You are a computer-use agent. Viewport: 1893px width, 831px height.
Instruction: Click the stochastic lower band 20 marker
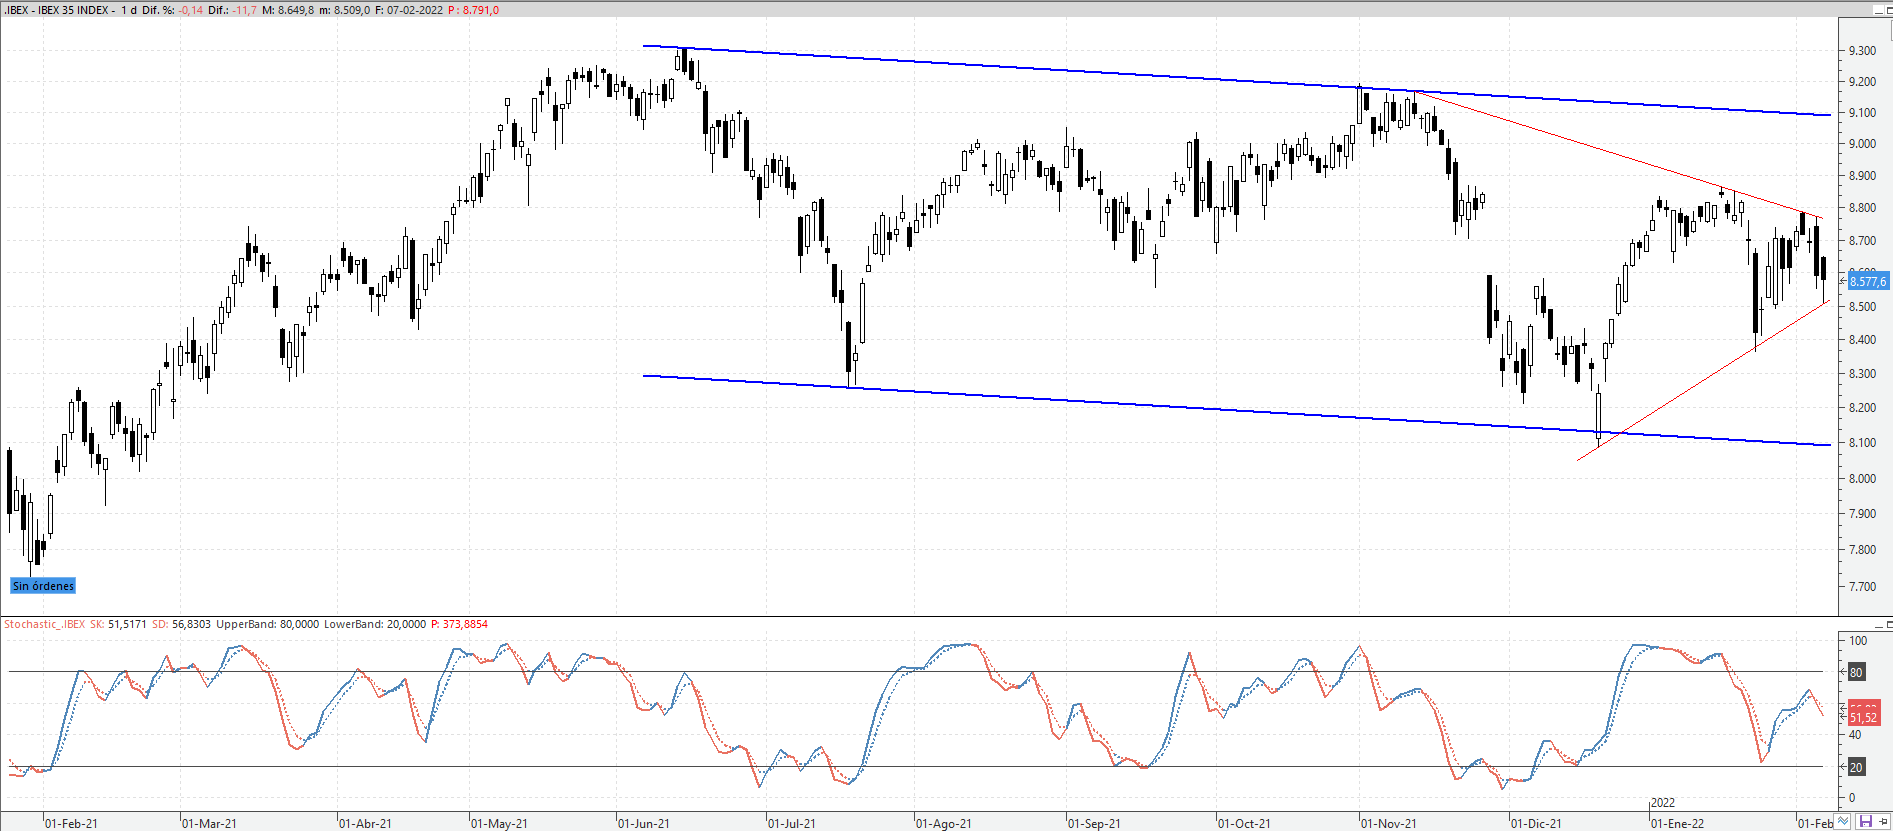[1856, 767]
